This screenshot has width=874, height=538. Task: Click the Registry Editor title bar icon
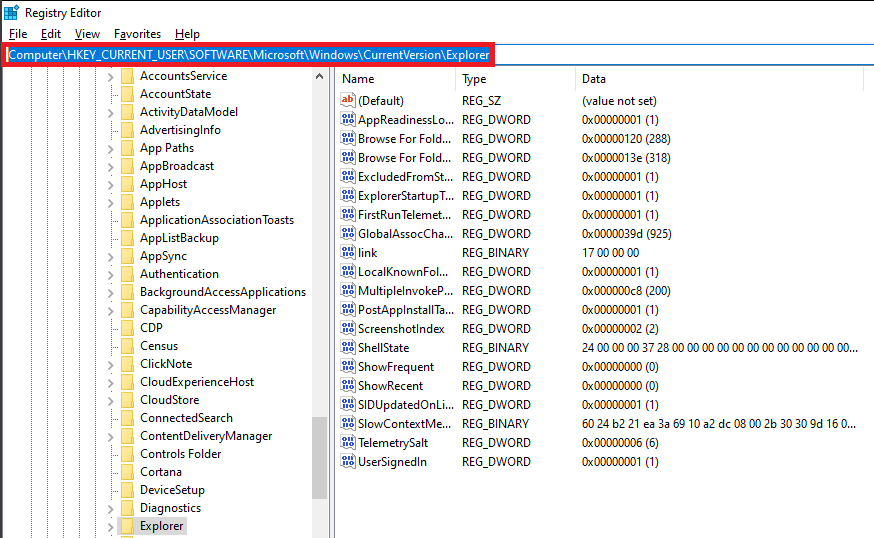pos(11,12)
